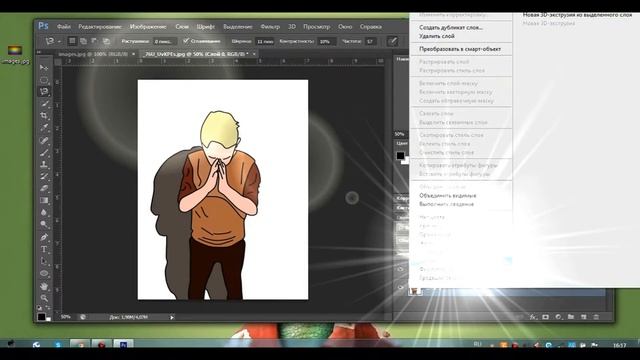The width and height of the screenshot is (640, 360).
Task: Open the Выделение menu
Action: pyautogui.click(x=238, y=27)
